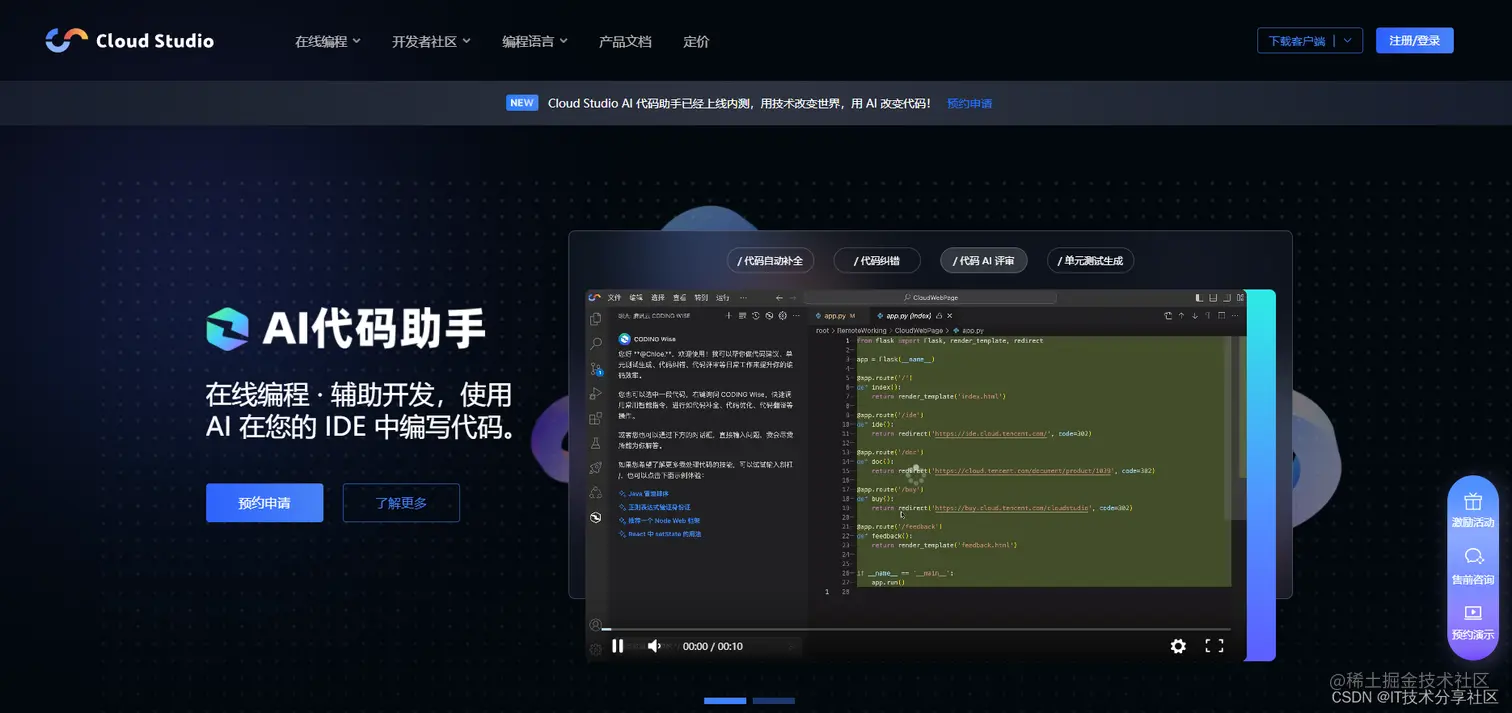Screen dimensions: 1512x713
Task: Toggle video fullscreen mode
Action: (1214, 646)
